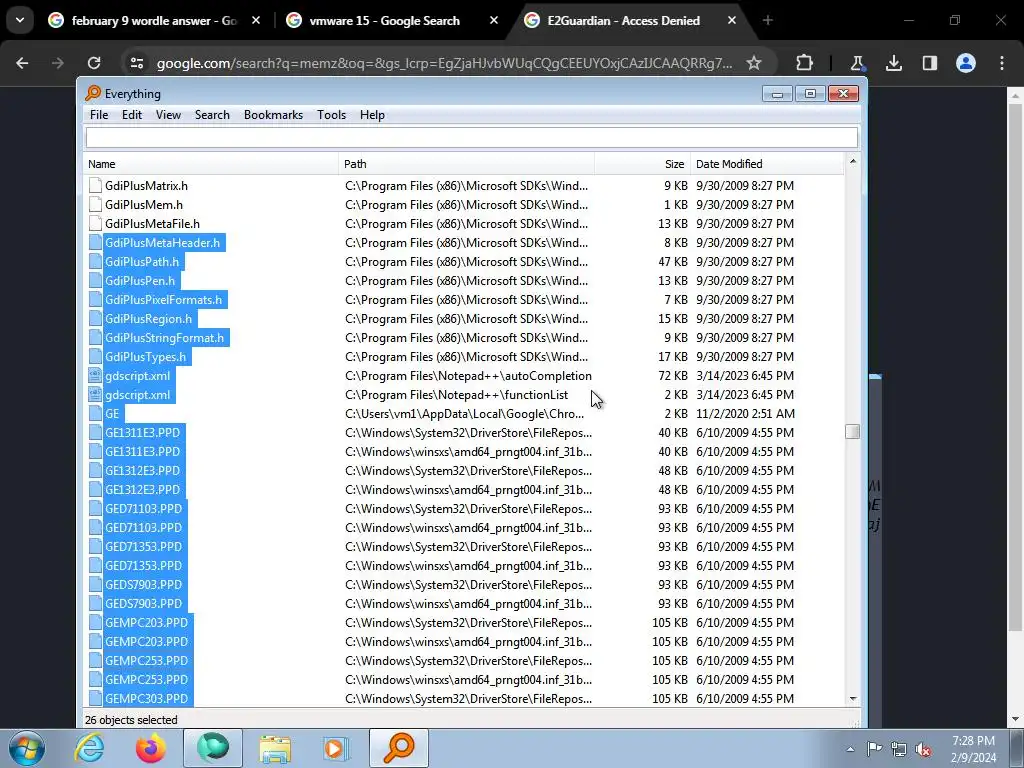Select the GE file in Chrome AppData
Image resolution: width=1024 pixels, height=768 pixels.
112,413
